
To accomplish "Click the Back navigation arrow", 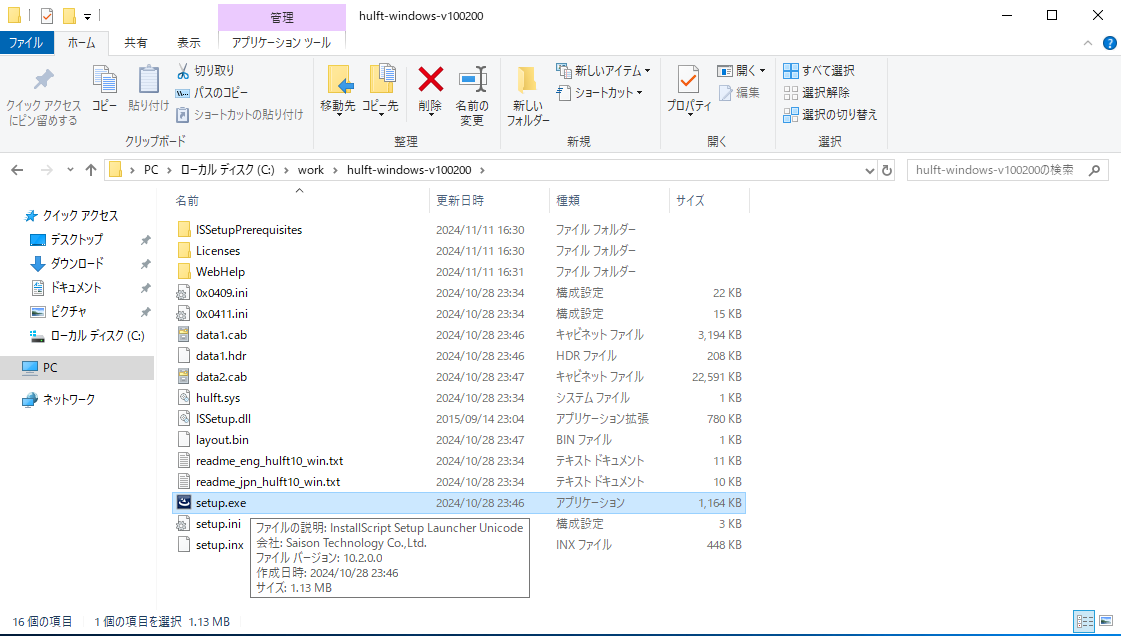I will (x=17, y=170).
